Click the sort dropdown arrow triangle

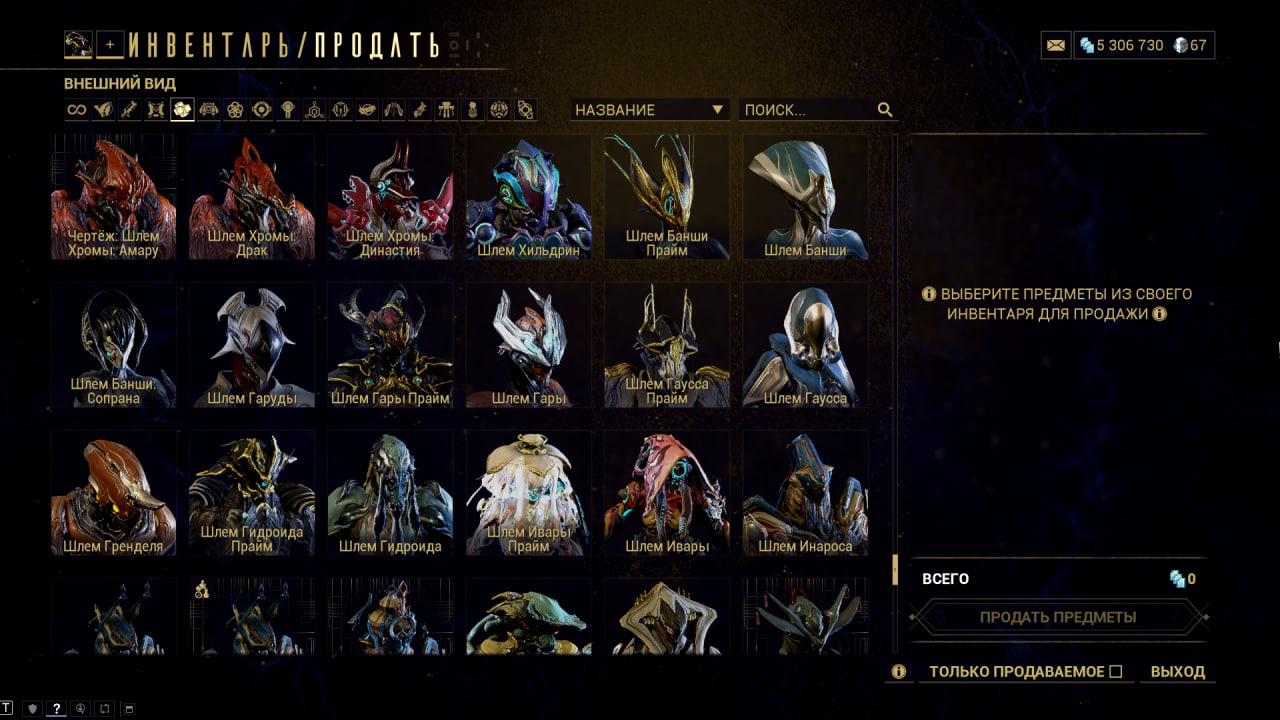pos(717,110)
